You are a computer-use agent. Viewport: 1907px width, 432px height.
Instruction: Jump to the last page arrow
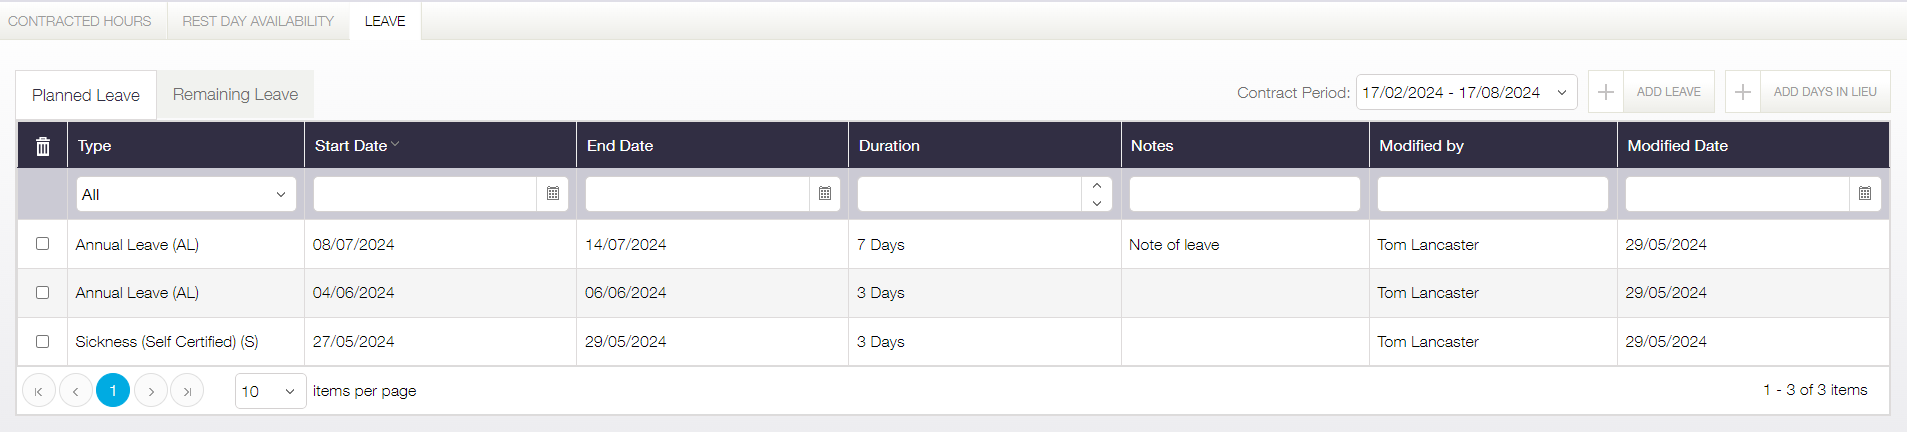pyautogui.click(x=187, y=391)
